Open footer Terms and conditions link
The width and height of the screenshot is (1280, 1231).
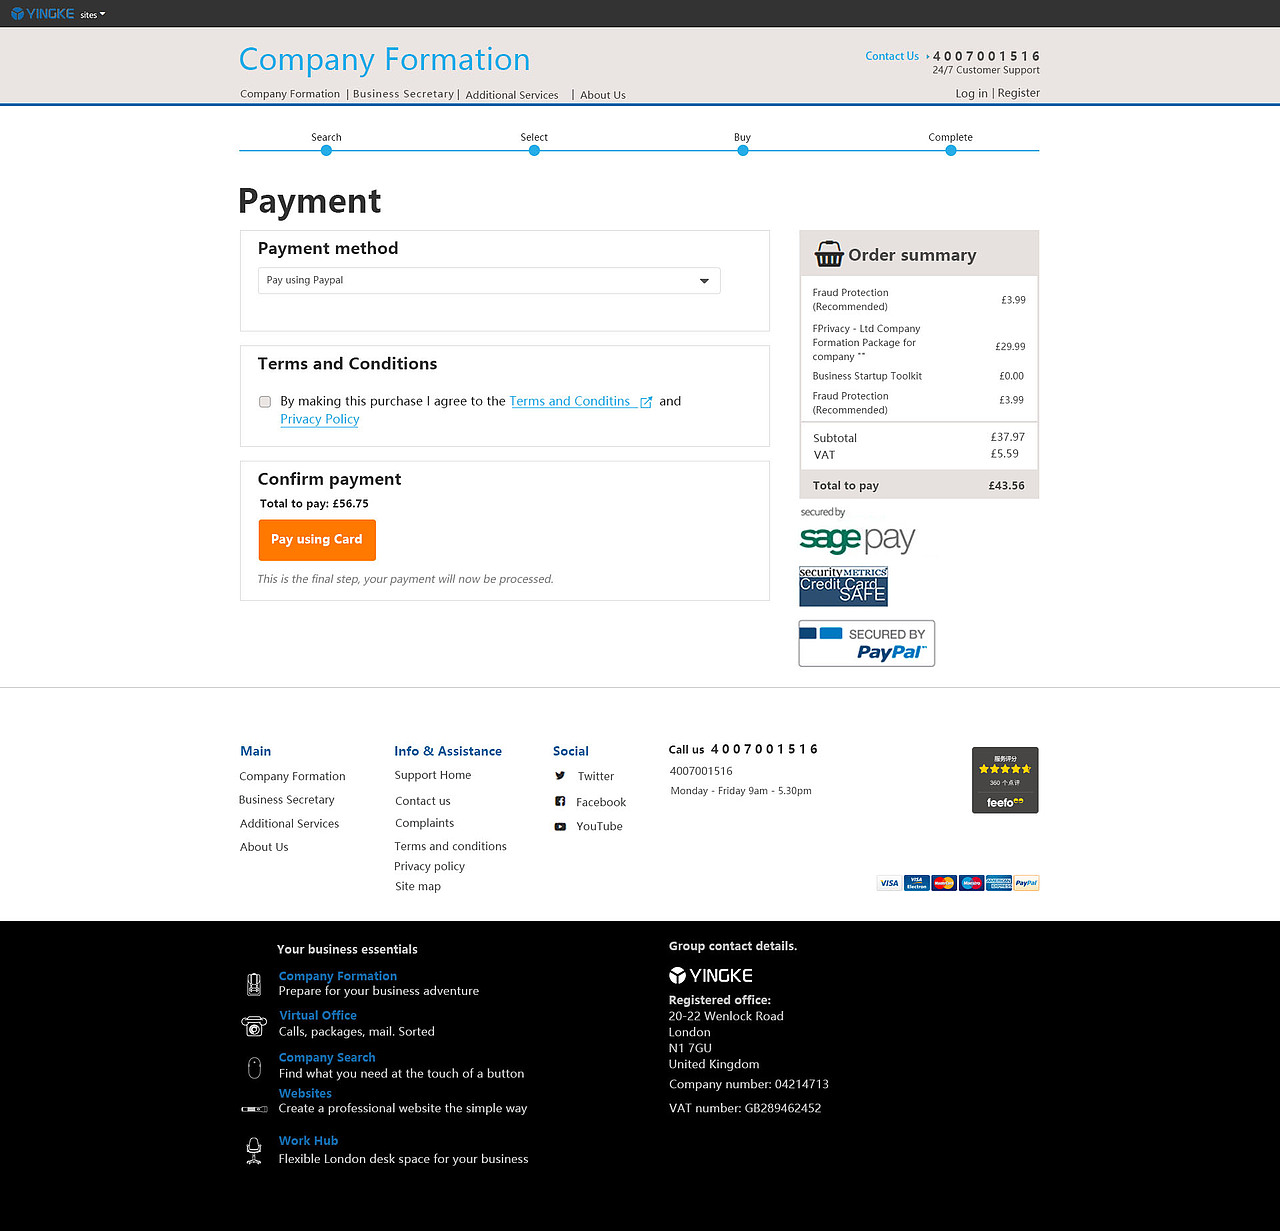click(450, 846)
